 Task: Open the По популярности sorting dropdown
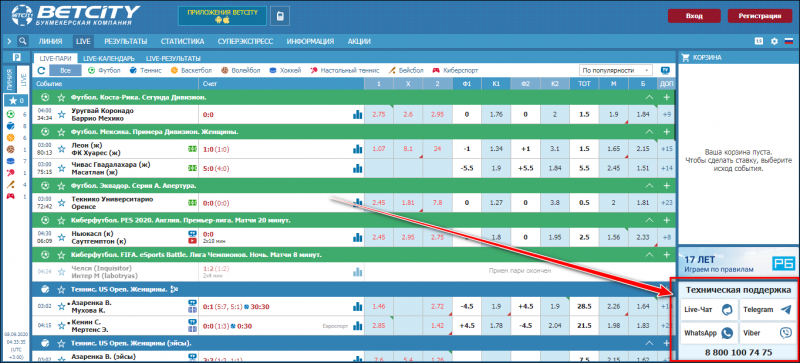(x=616, y=70)
